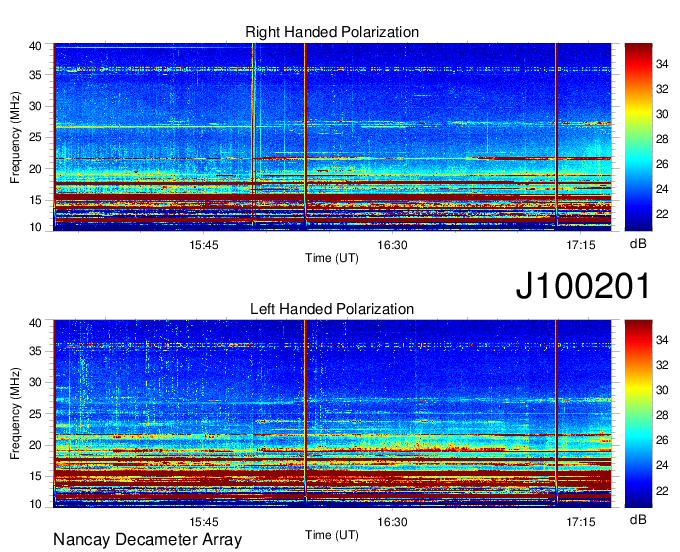The height and width of the screenshot is (552, 680).
Task: Click 15:45 tick label under Left Handed plot
Action: pos(204,522)
